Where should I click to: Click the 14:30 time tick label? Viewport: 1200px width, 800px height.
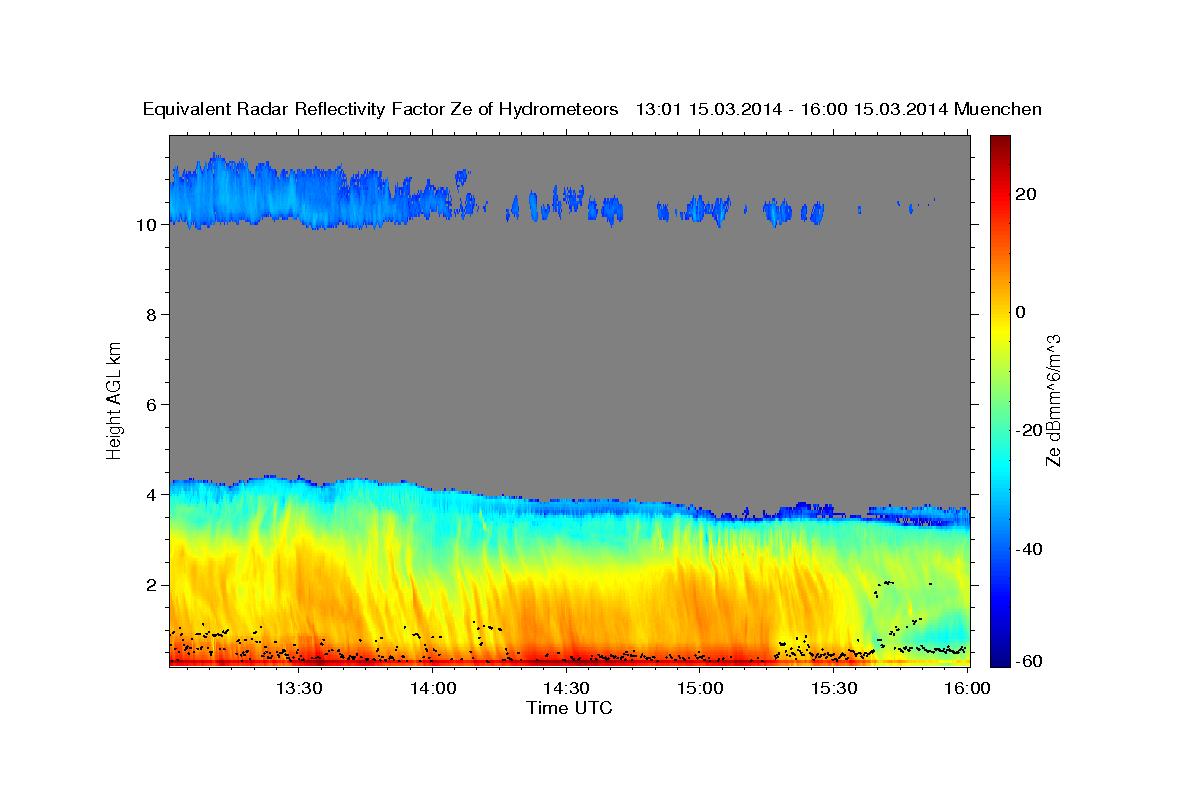(x=566, y=688)
